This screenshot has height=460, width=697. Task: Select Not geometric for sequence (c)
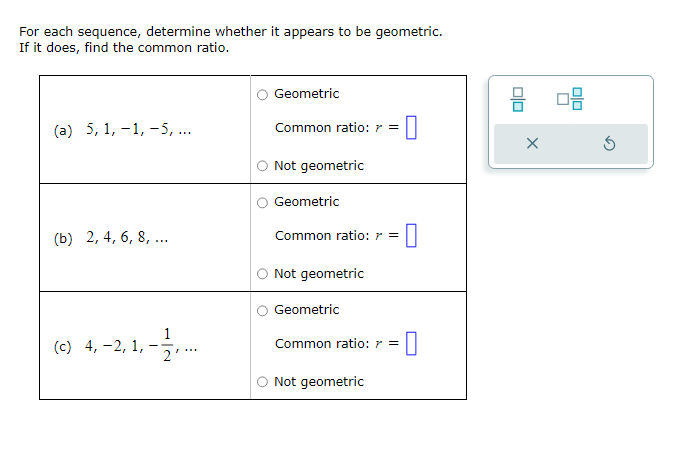point(262,382)
